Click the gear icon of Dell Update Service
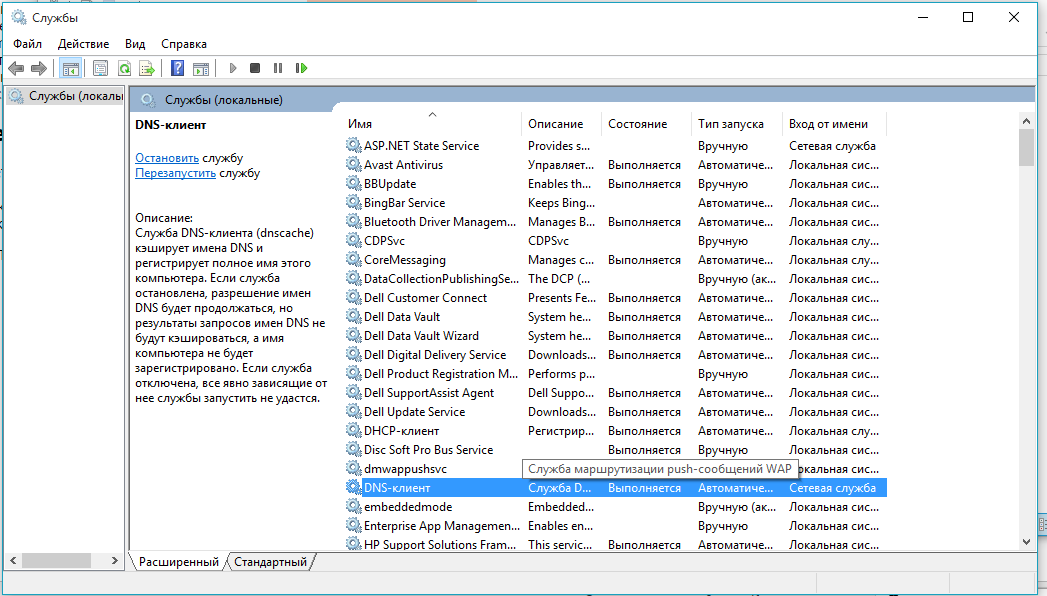The height and width of the screenshot is (596, 1047). [x=353, y=411]
